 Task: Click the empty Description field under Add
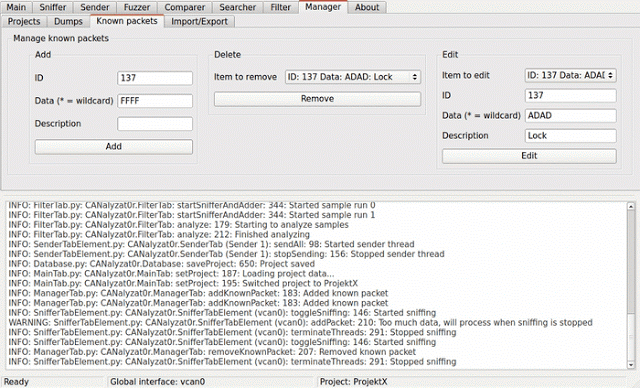(x=155, y=124)
